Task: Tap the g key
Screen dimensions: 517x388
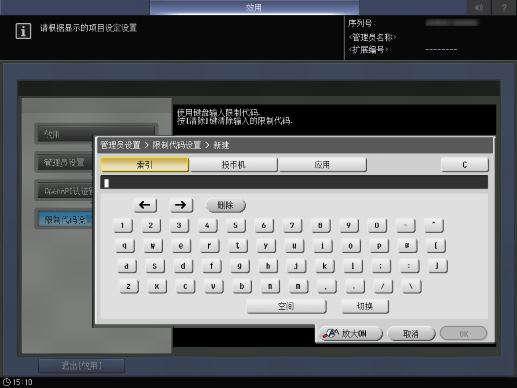Action: (240, 266)
